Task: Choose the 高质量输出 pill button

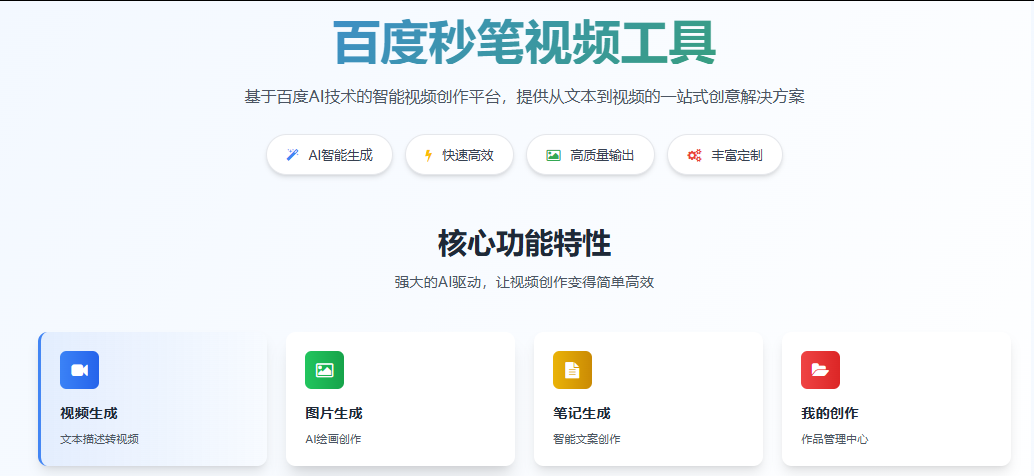Action: [590, 155]
